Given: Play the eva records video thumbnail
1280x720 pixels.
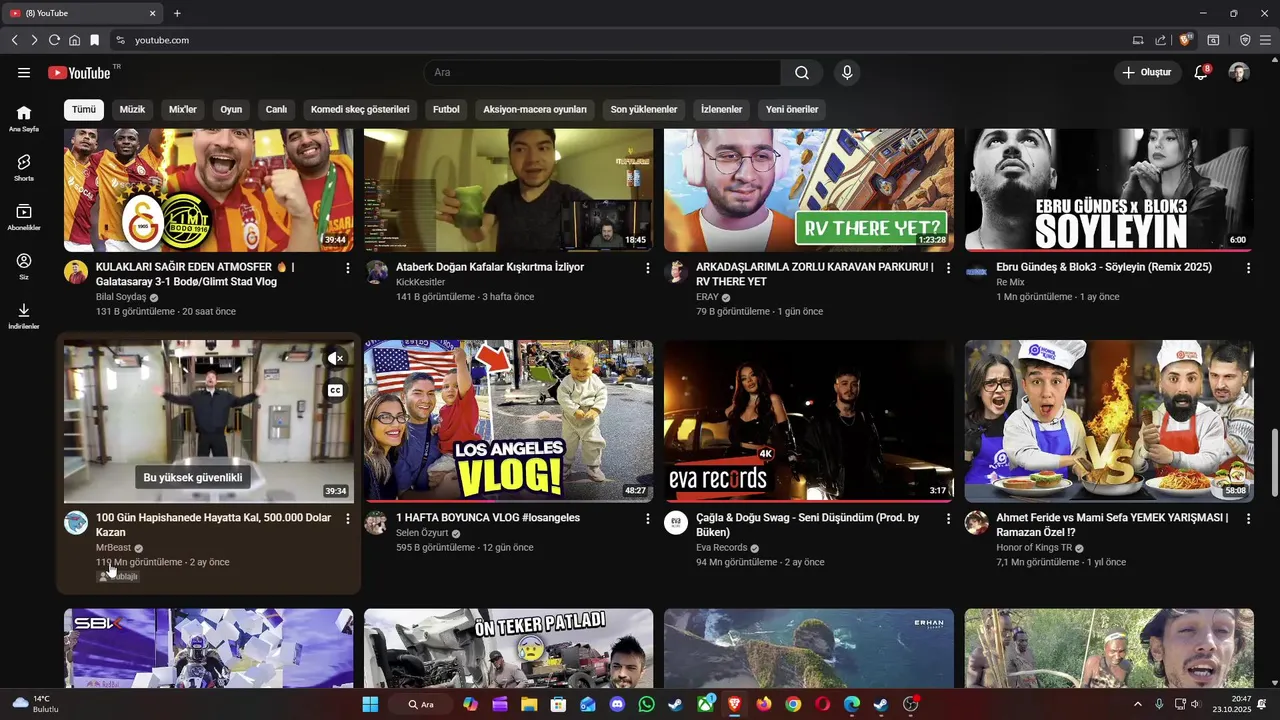Looking at the screenshot, I should (808, 420).
